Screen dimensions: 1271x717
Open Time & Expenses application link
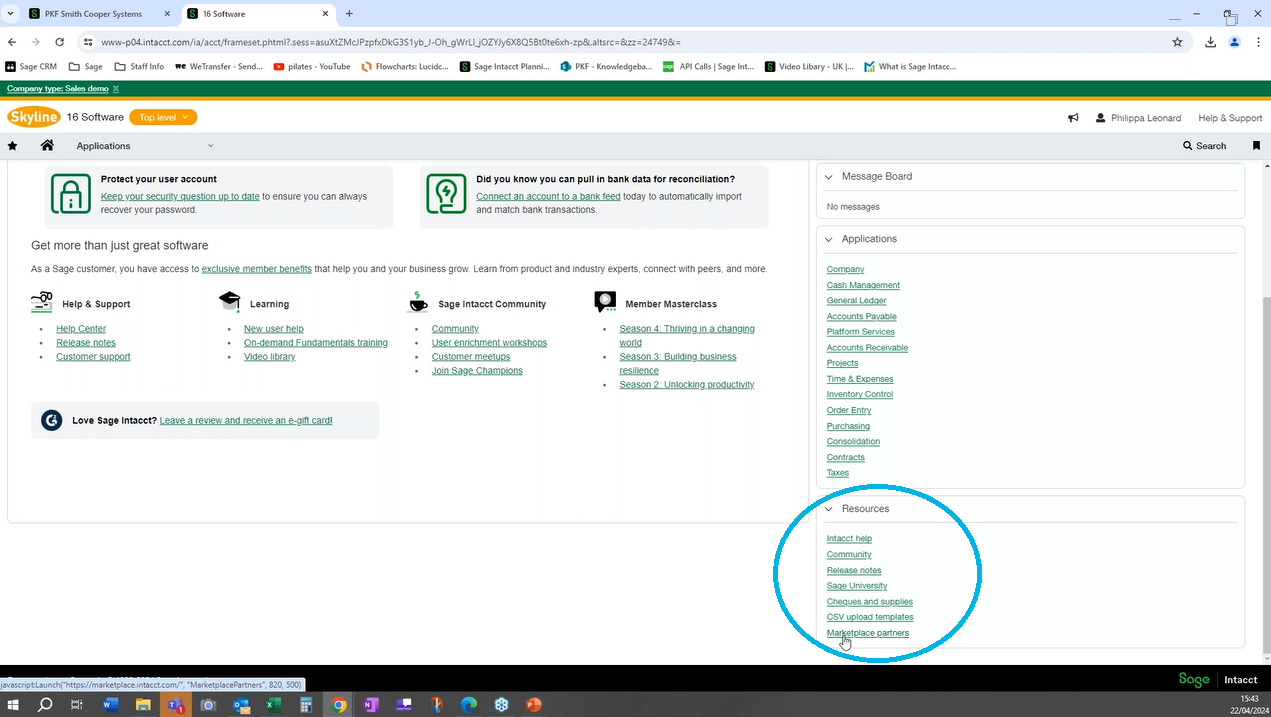click(860, 379)
